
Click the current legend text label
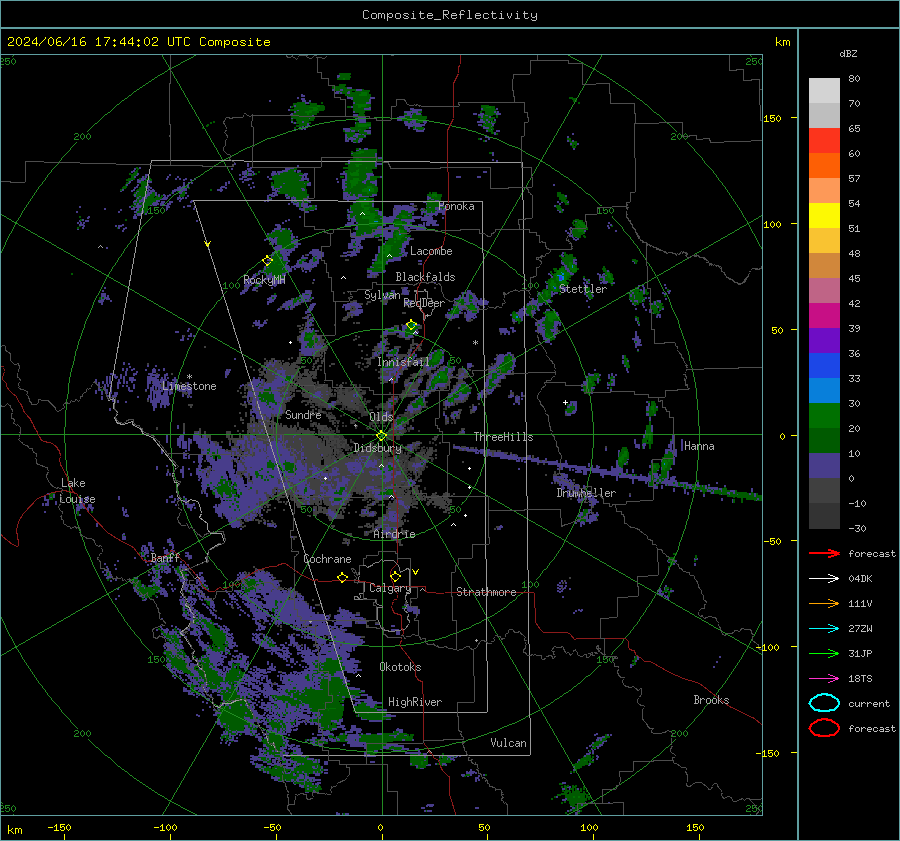[869, 704]
